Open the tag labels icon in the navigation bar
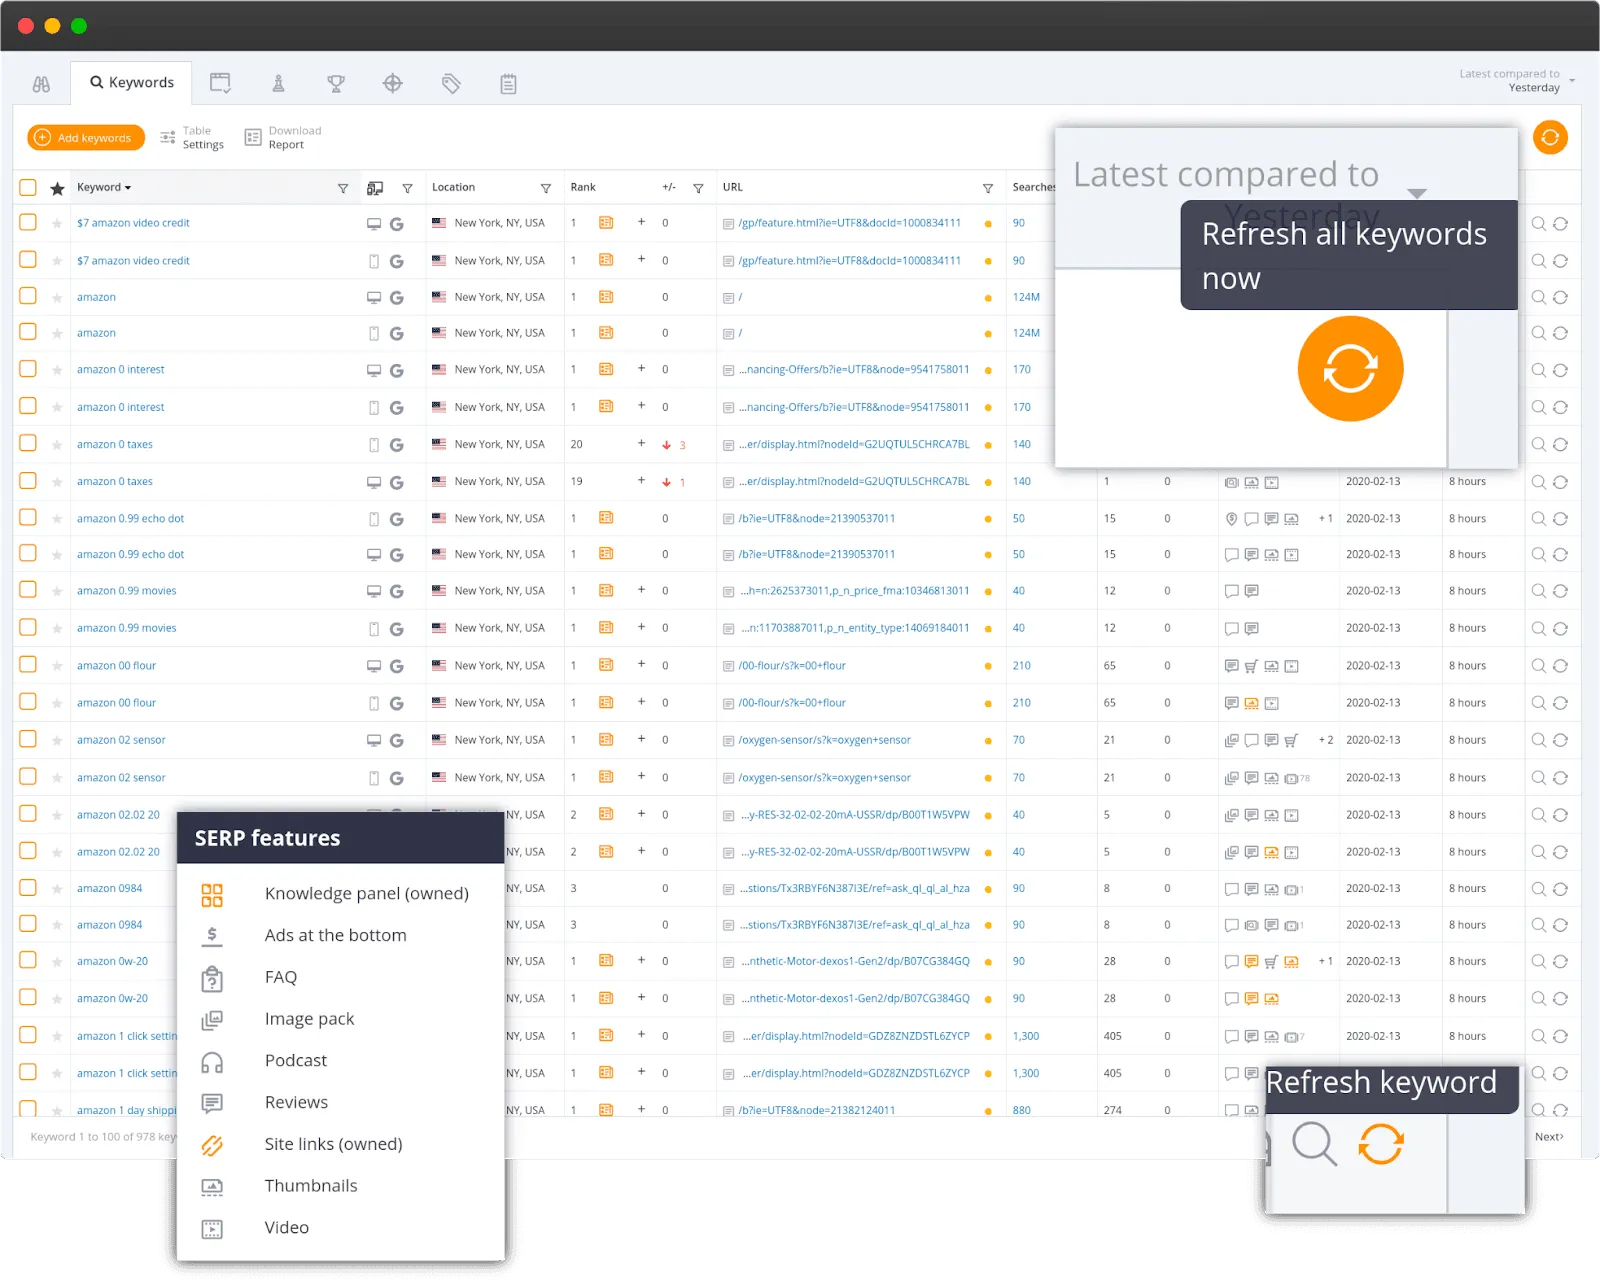Image resolution: width=1600 pixels, height=1282 pixels. pyautogui.click(x=451, y=83)
